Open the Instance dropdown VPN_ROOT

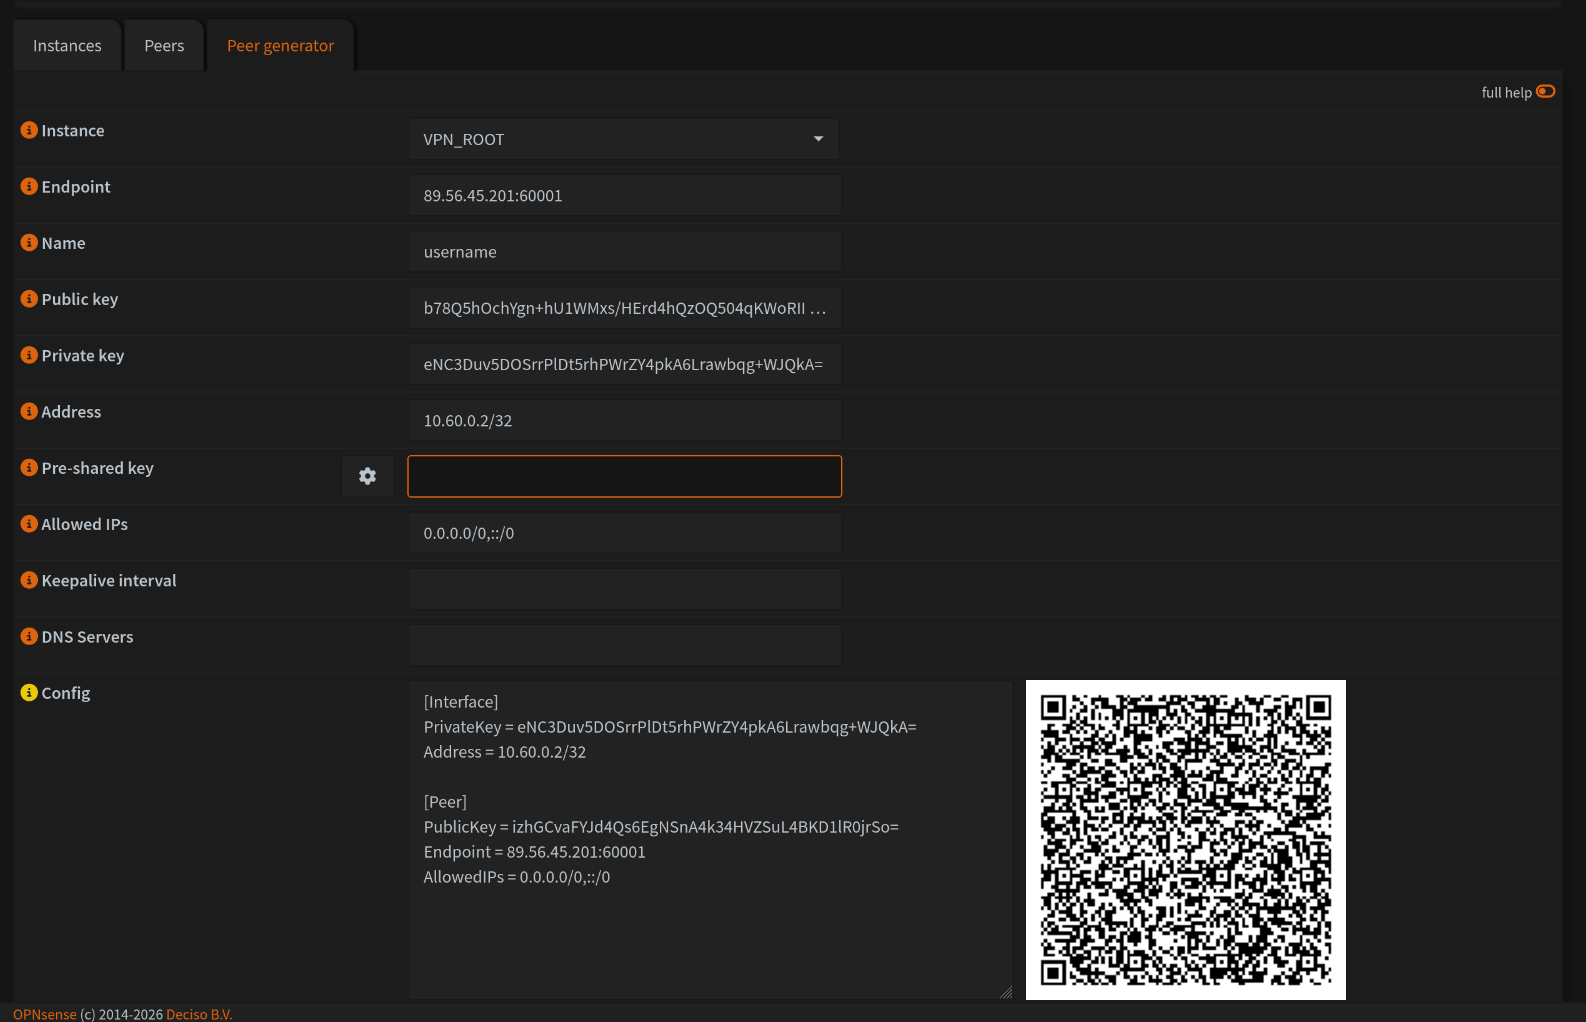click(623, 139)
